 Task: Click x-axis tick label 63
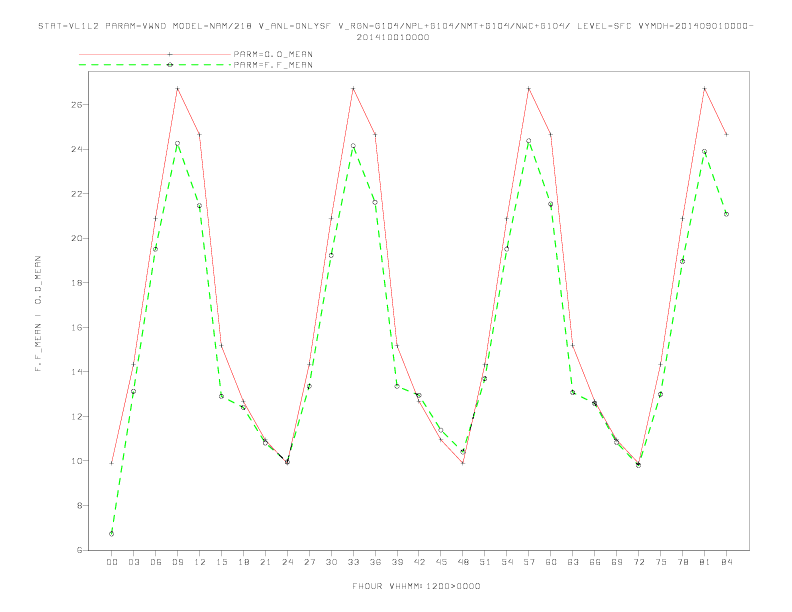tap(573, 562)
